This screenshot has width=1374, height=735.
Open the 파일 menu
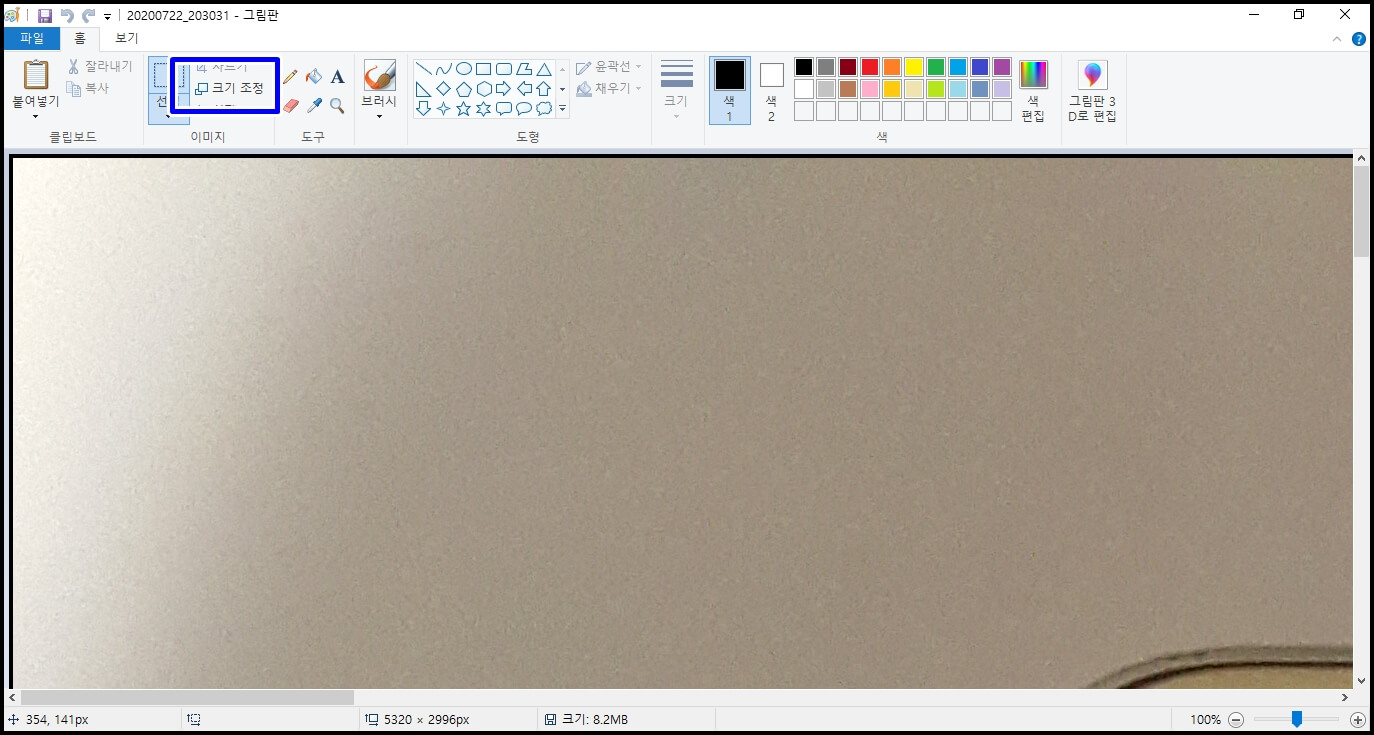coord(32,38)
